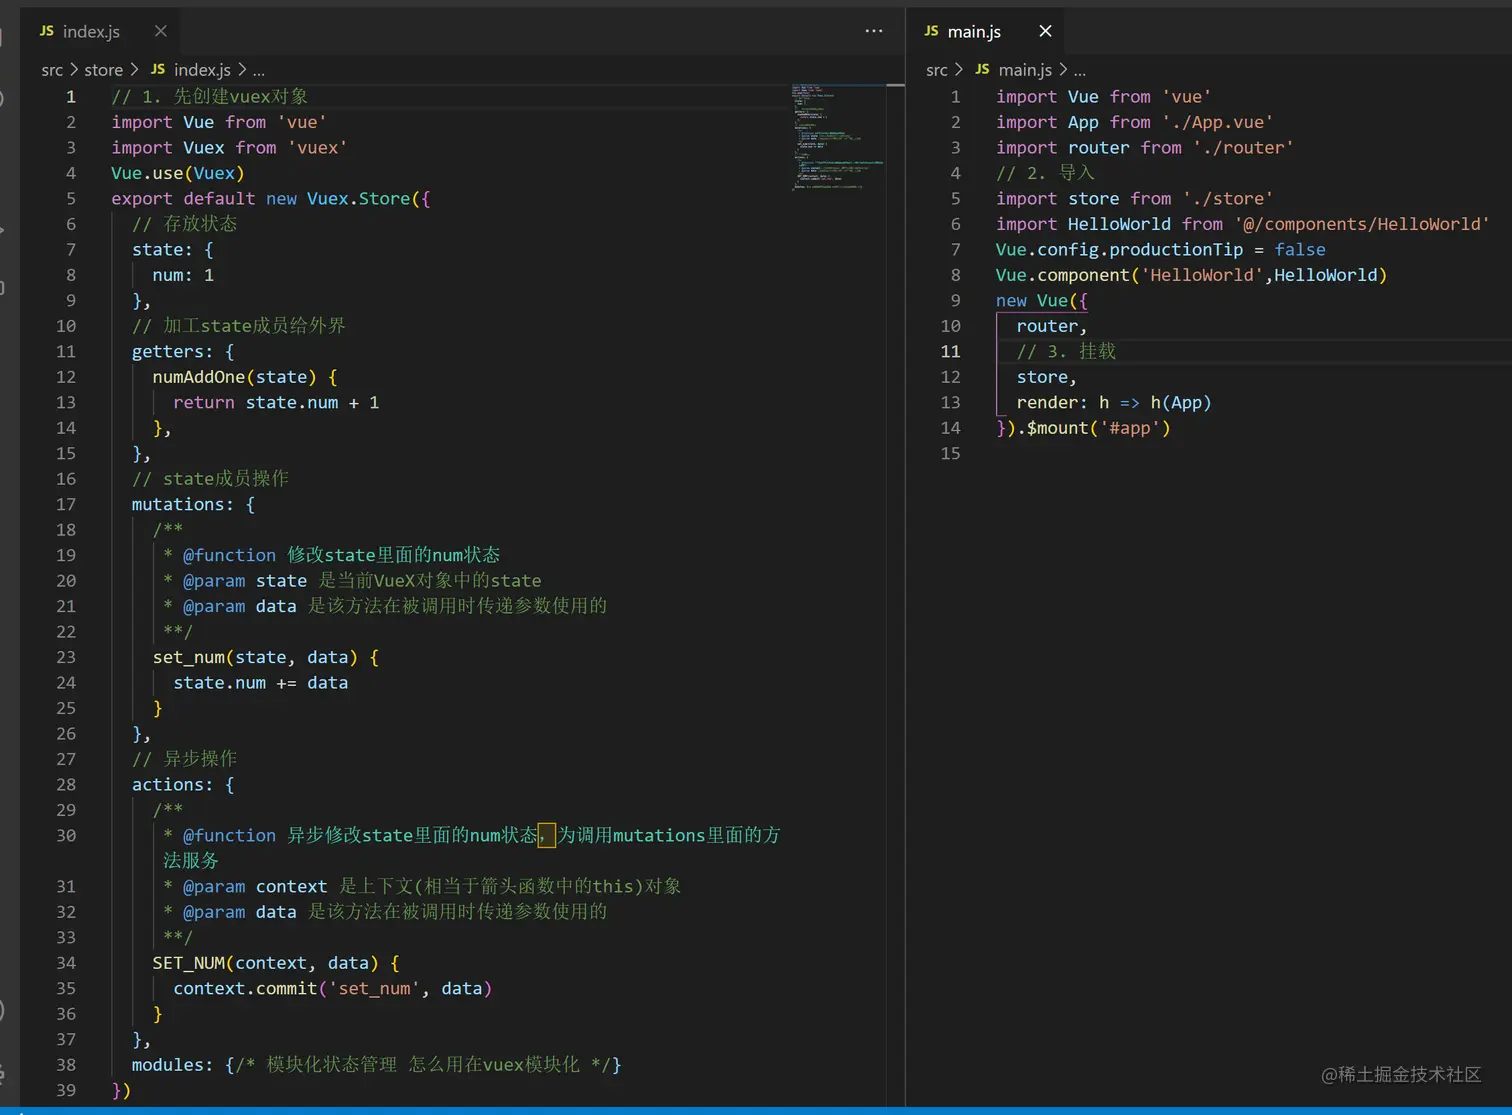Click "Vue.component('HelloWorld',HelloWorld)"
Viewport: 1512px width, 1115px height.
pyautogui.click(x=1192, y=275)
